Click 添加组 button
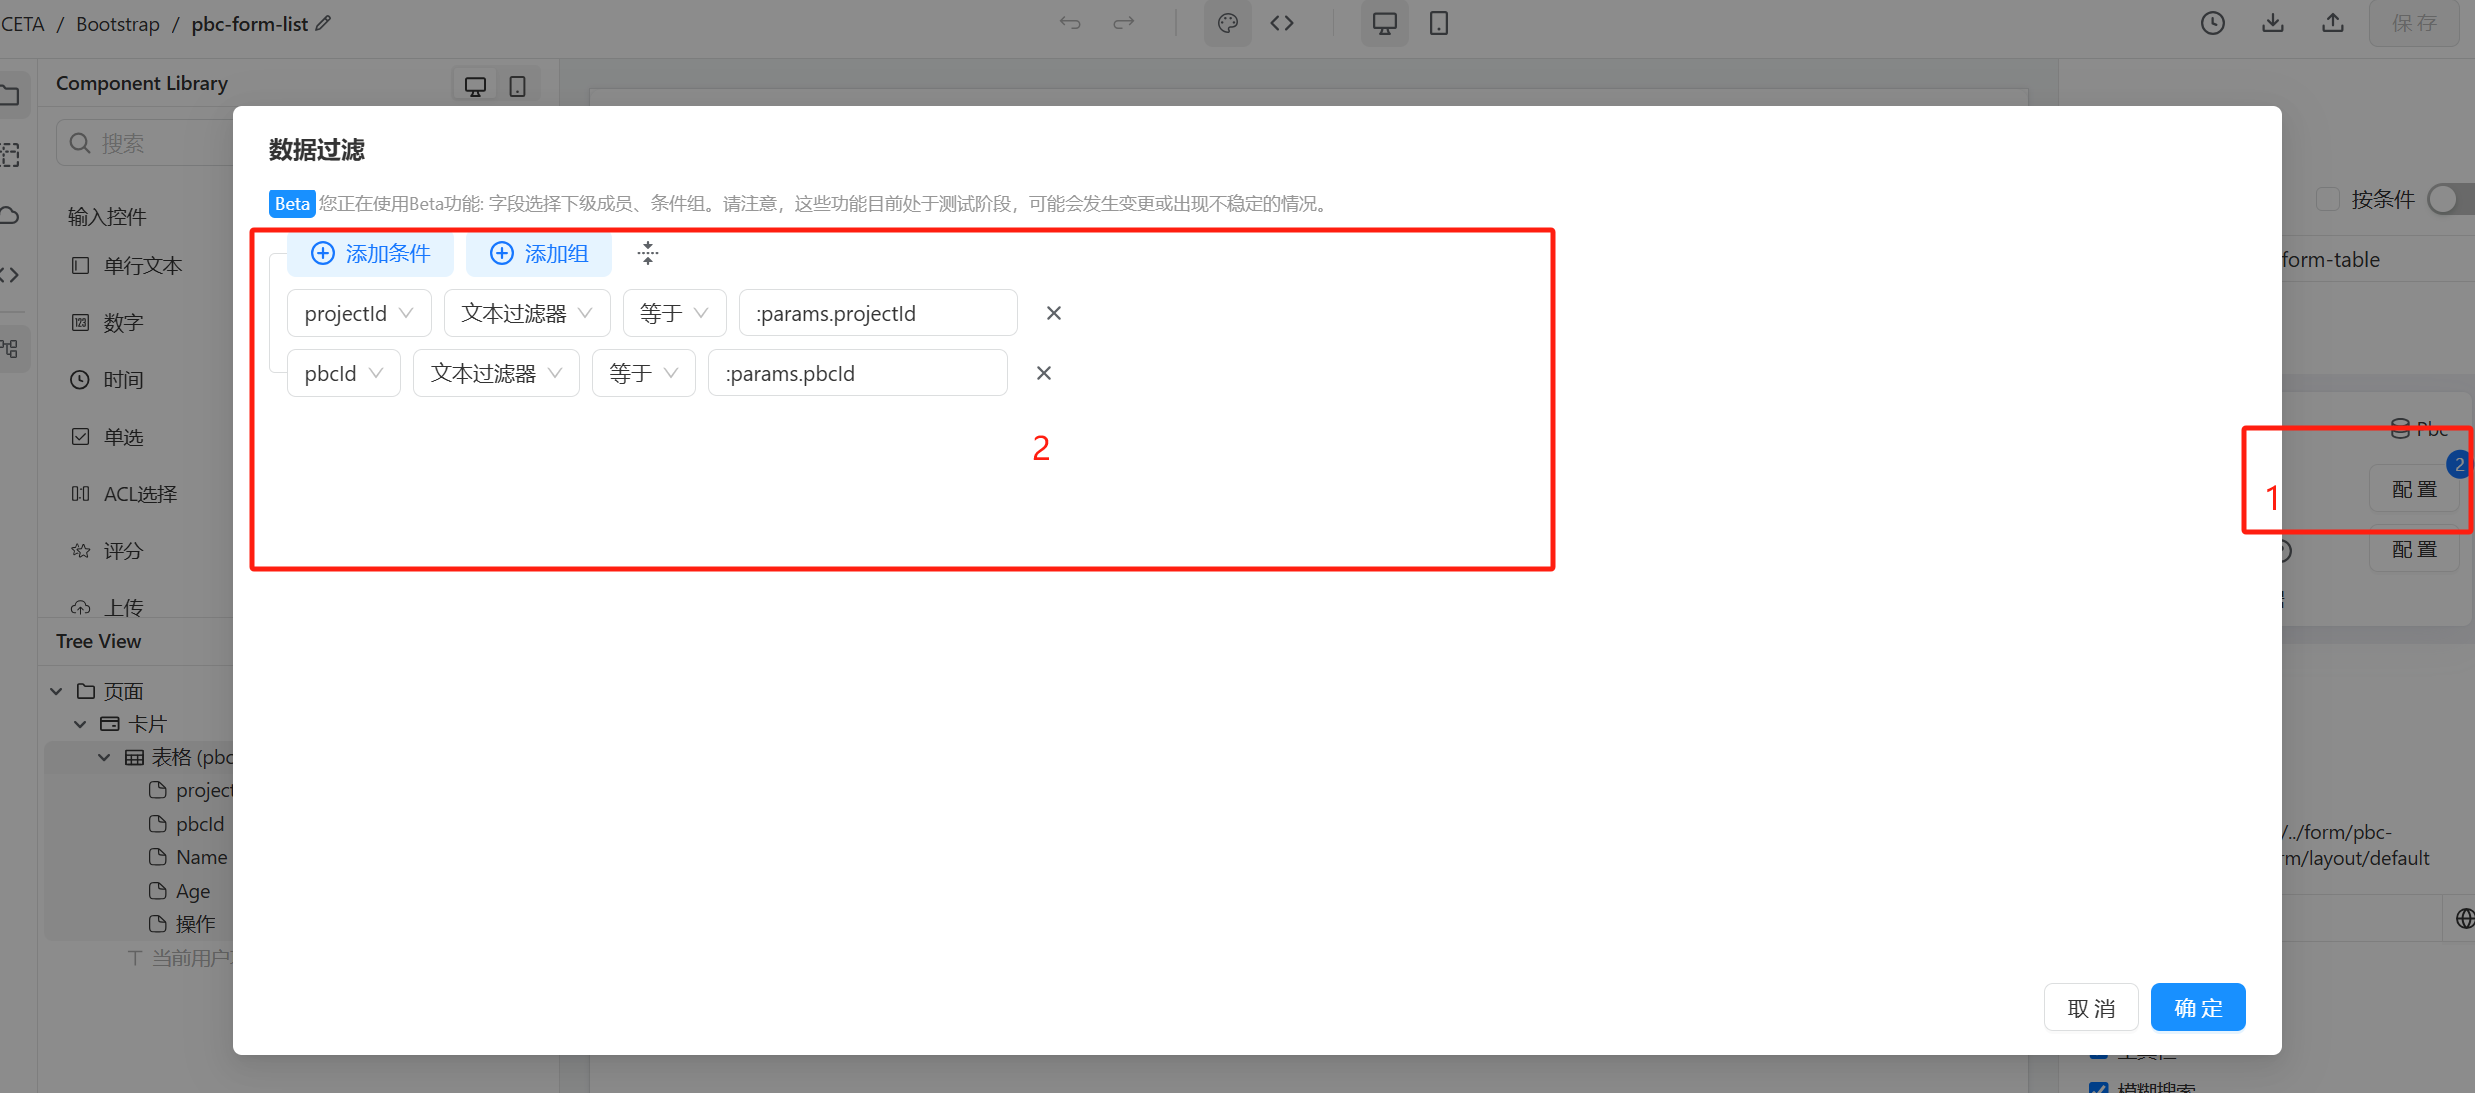2475x1093 pixels. 538,254
